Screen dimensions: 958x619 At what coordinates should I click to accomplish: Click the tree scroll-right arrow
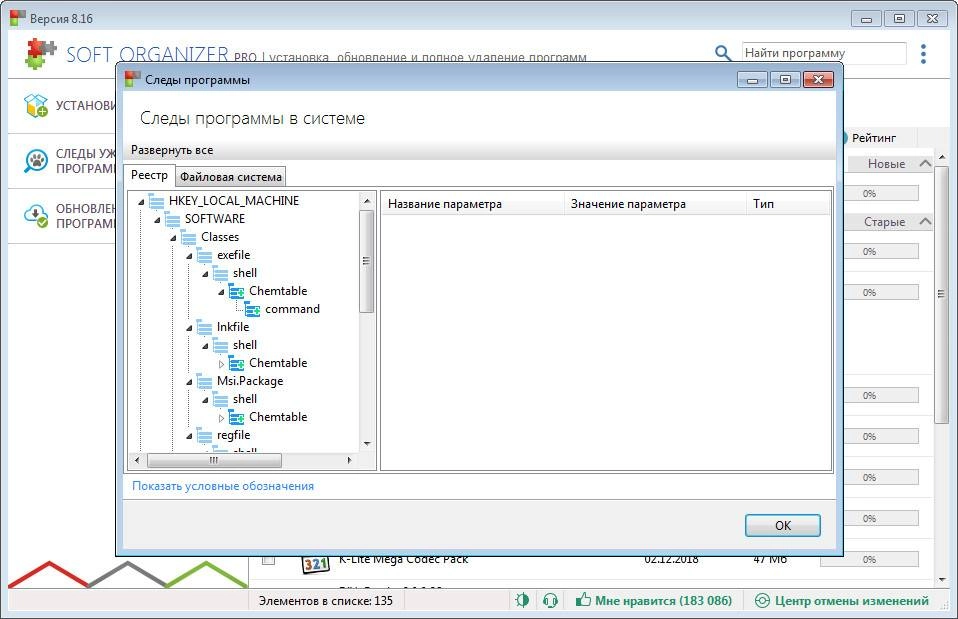point(349,460)
